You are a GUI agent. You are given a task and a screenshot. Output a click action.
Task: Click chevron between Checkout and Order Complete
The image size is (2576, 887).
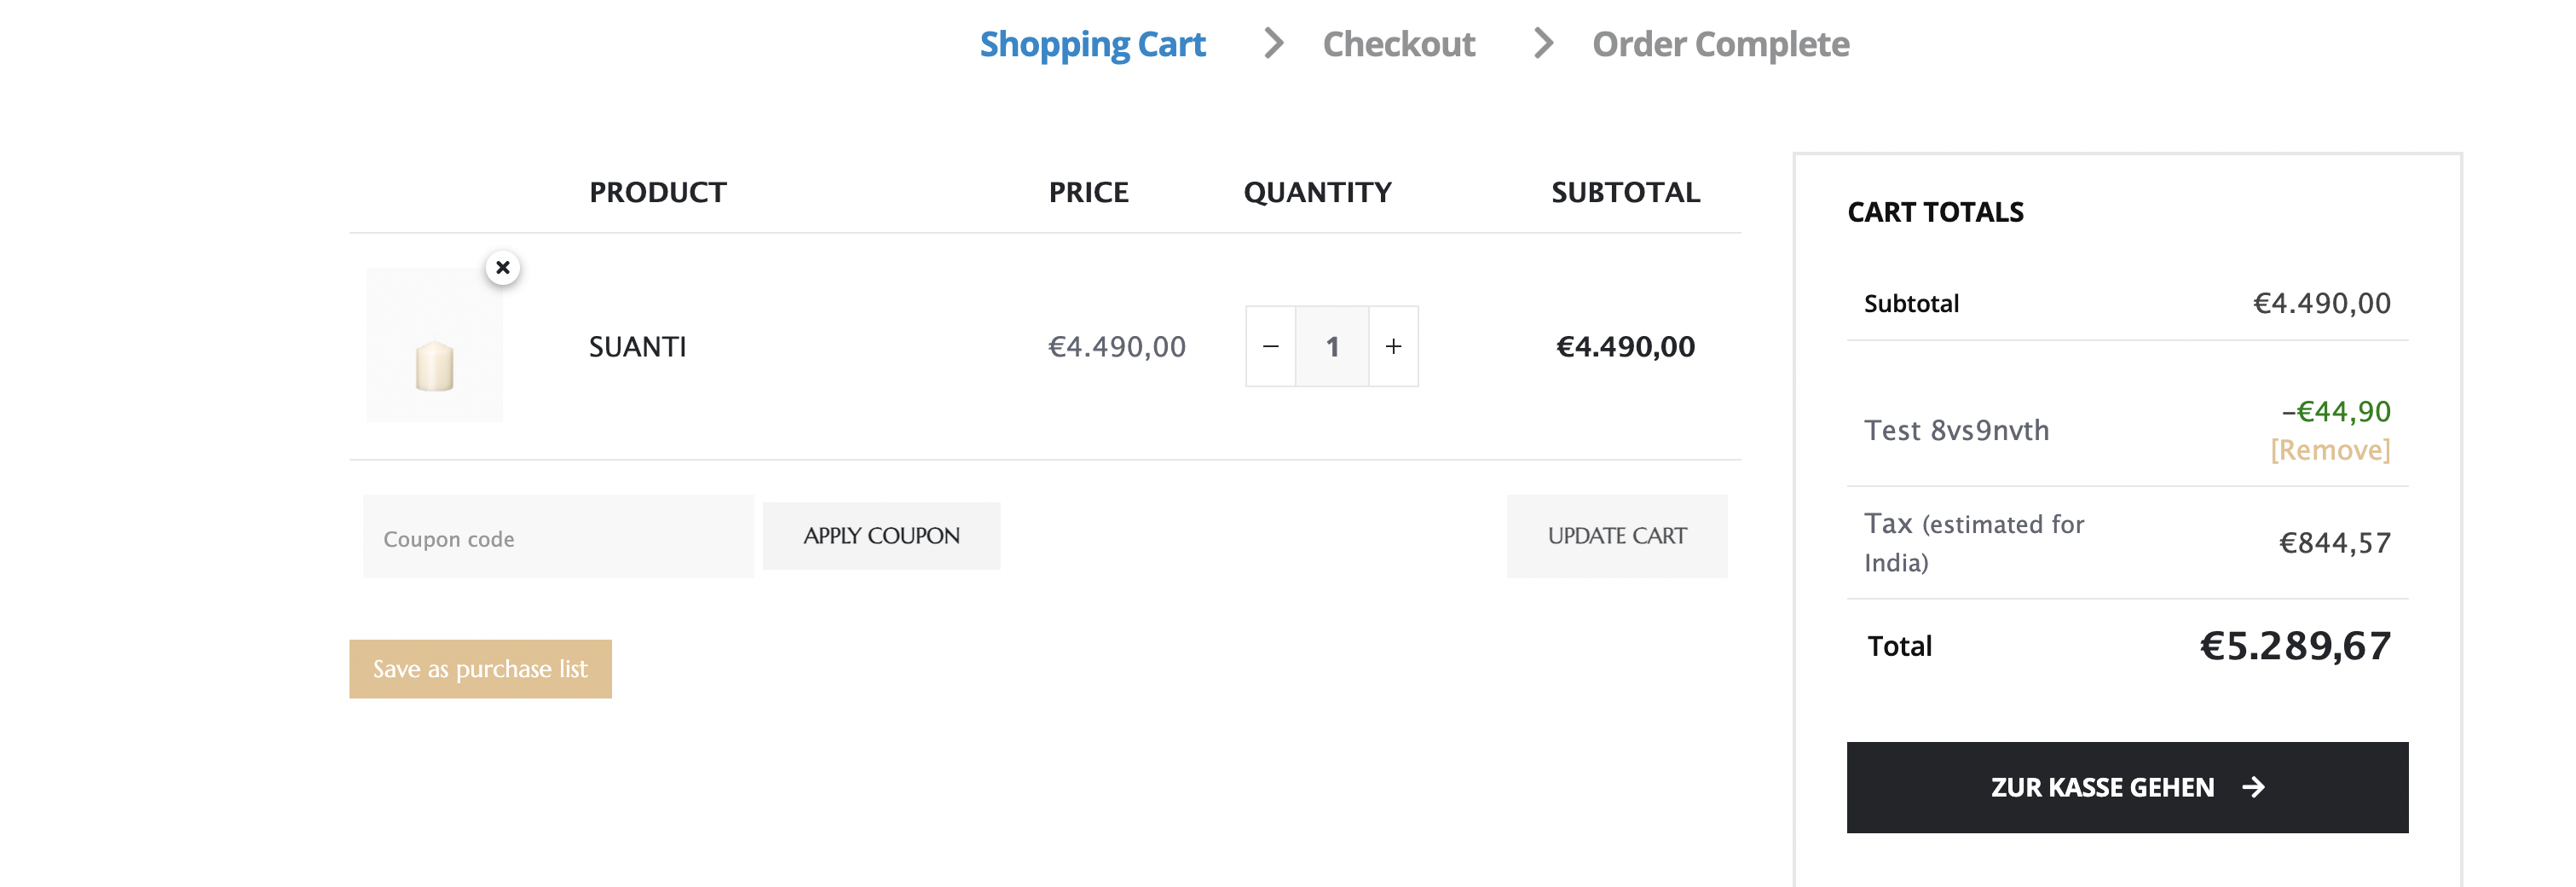point(1543,43)
